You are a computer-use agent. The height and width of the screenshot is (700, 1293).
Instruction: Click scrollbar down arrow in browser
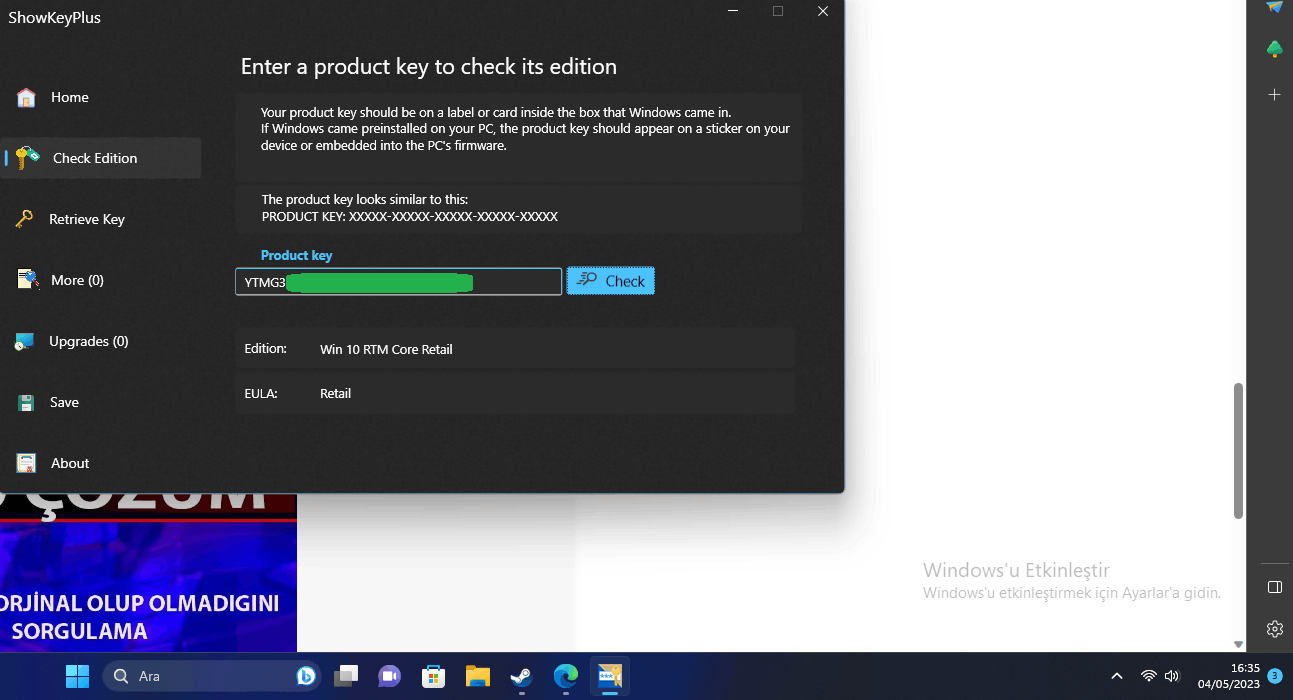point(1239,645)
